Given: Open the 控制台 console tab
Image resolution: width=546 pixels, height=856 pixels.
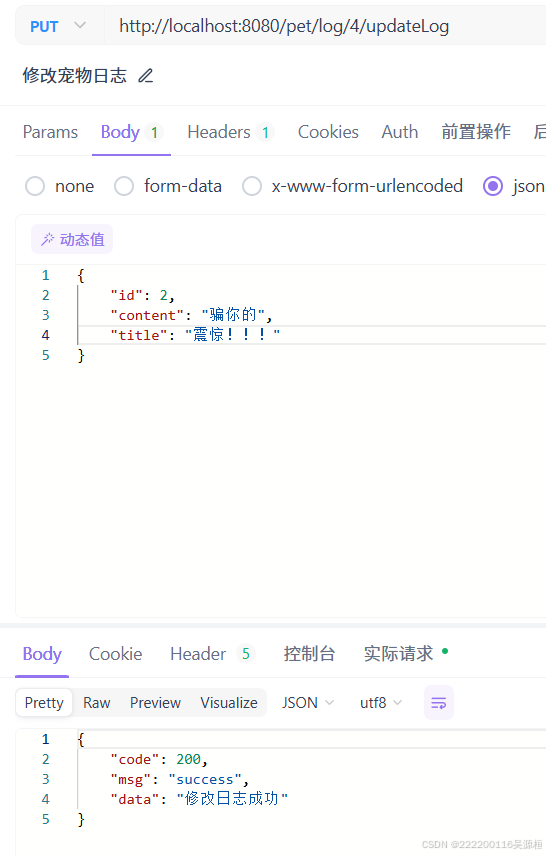Looking at the screenshot, I should click(309, 653).
